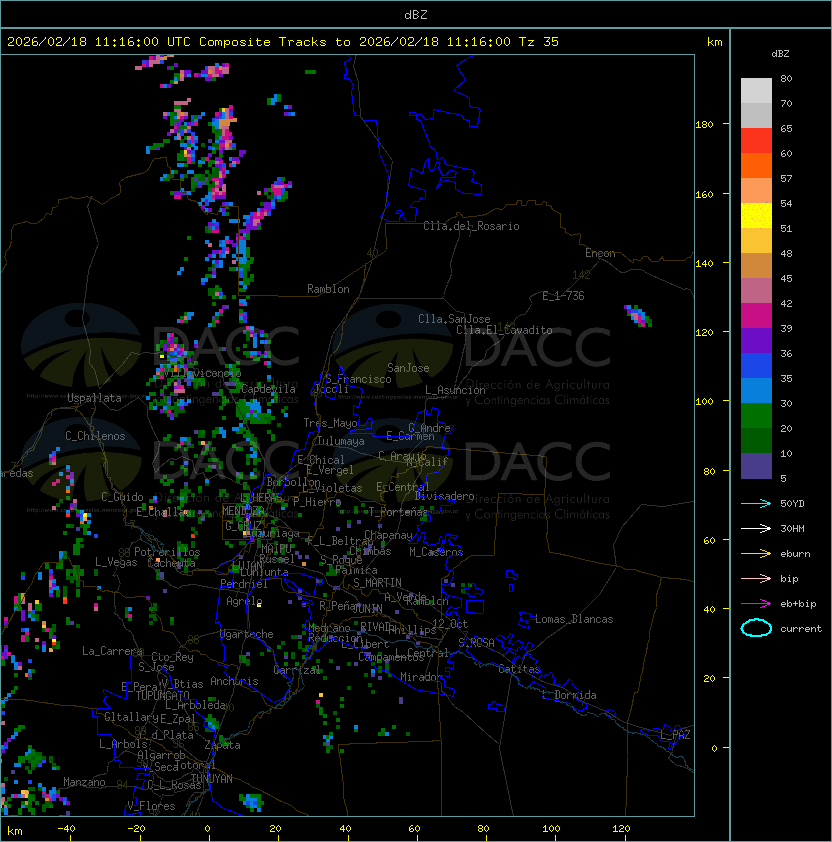Click the white 30HM arrow legend icon

(x=756, y=528)
